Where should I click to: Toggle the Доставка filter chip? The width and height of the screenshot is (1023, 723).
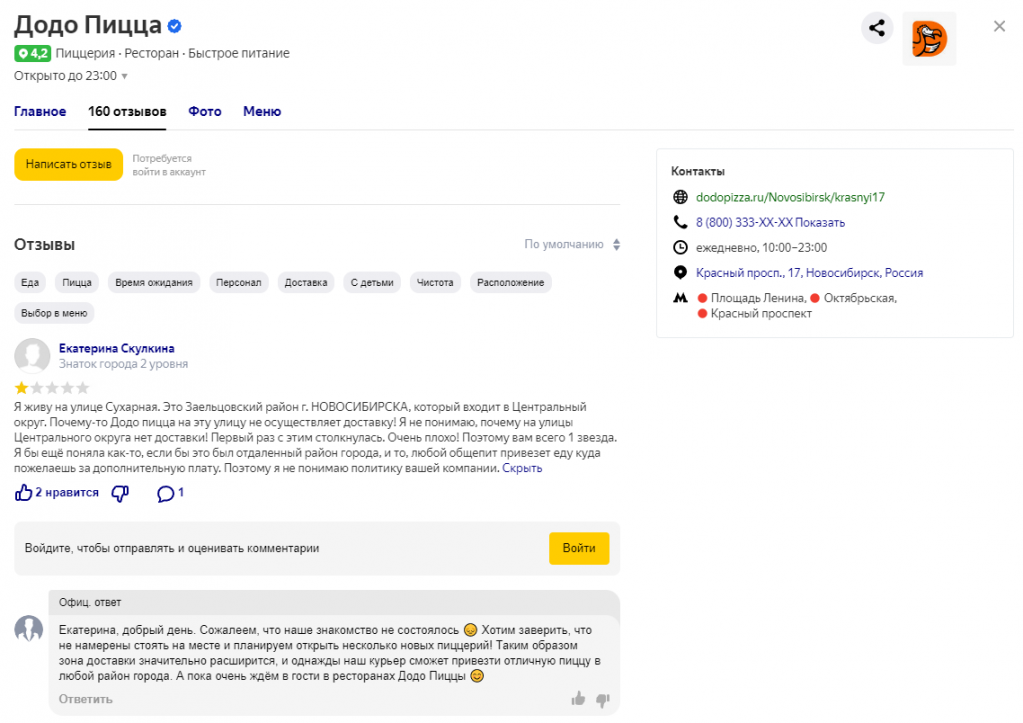[306, 283]
